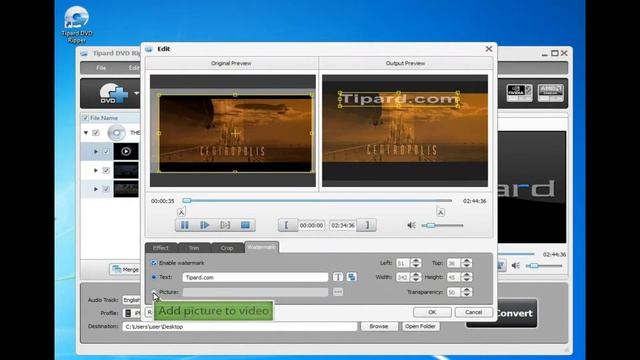This screenshot has height=360, width=640.
Task: Toggle second title row checkbox
Action: 106,171
